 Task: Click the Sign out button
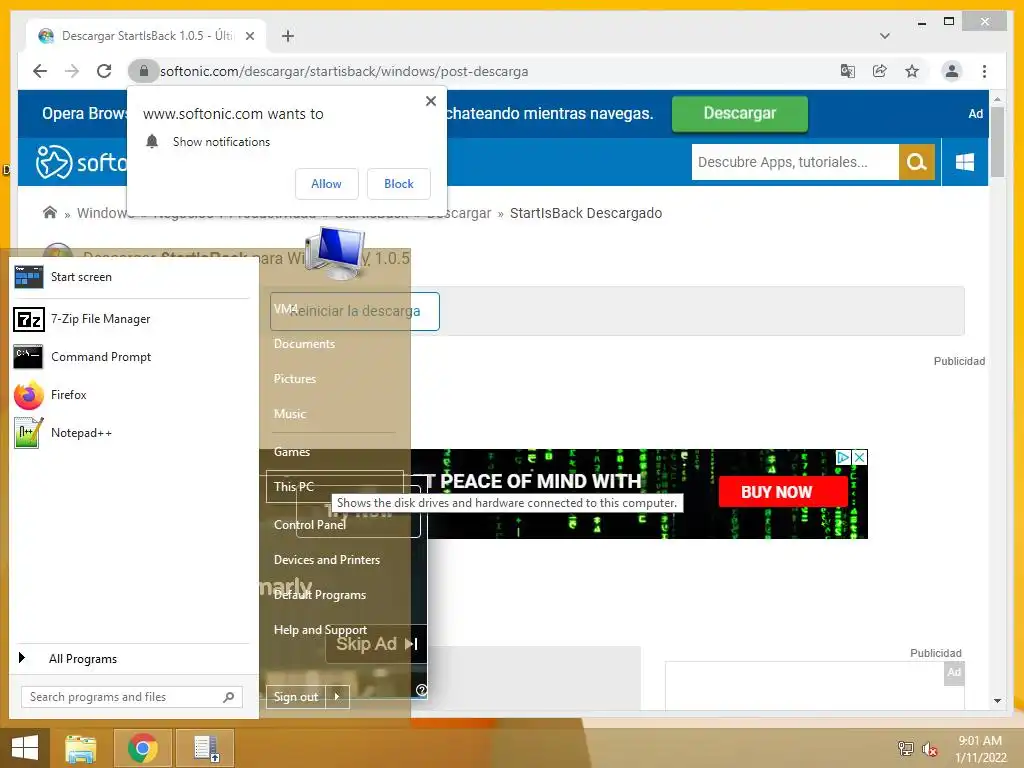(296, 697)
